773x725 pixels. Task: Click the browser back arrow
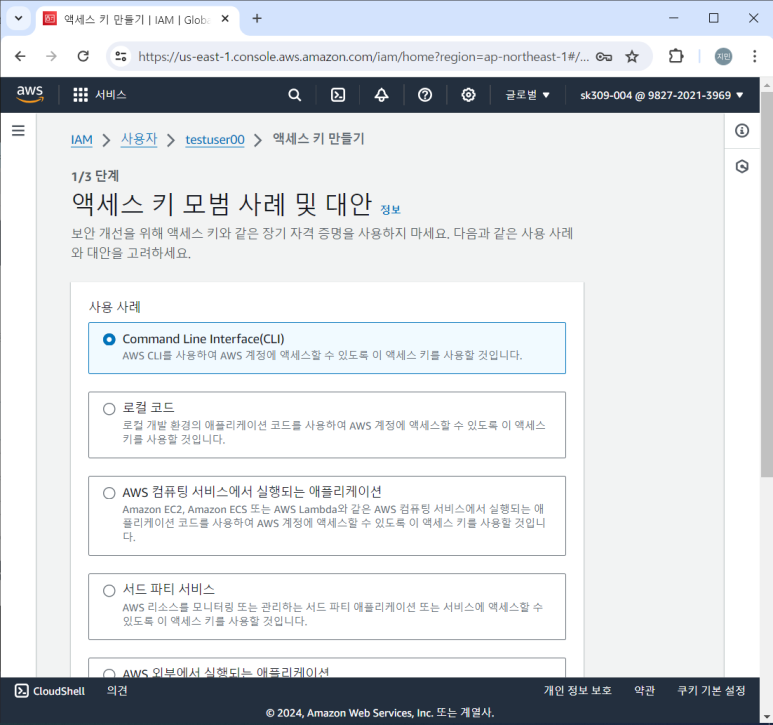point(20,56)
